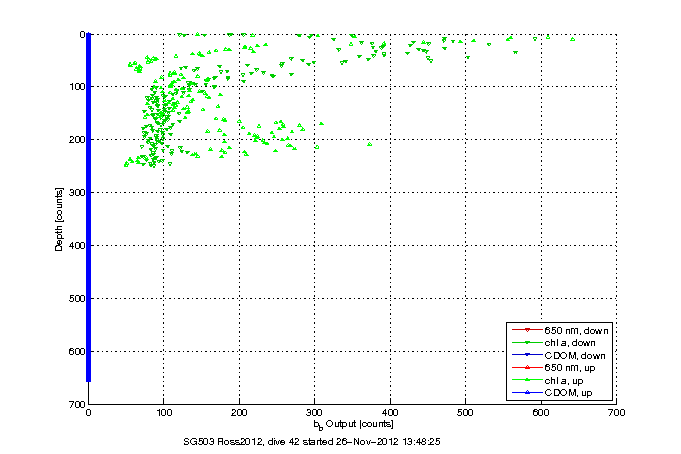Click the '650 nm, down' legend entry

(x=576, y=331)
